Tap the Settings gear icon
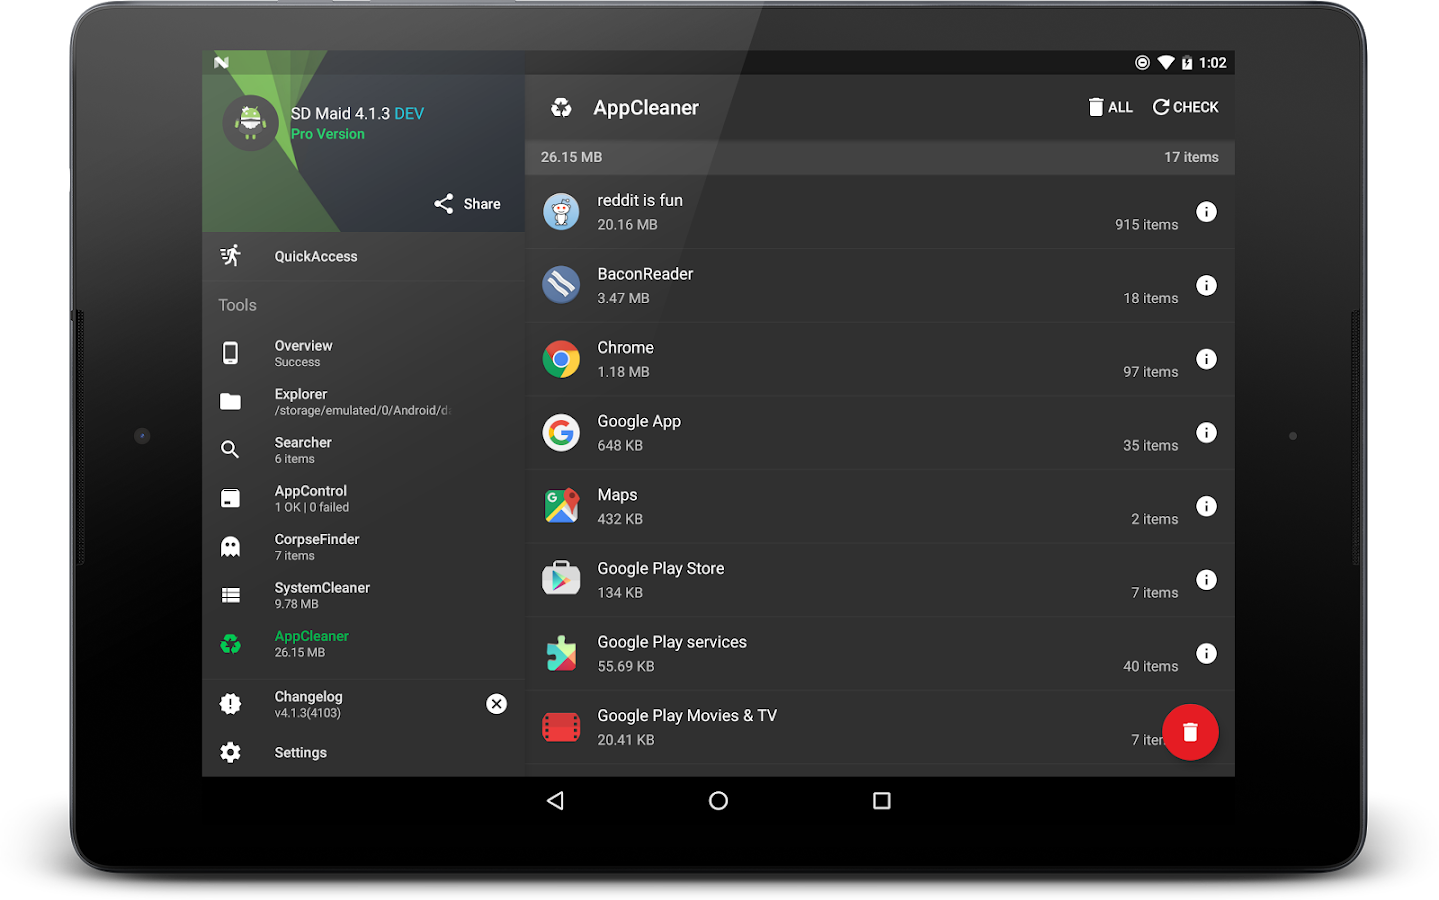The image size is (1439, 900). 230,752
